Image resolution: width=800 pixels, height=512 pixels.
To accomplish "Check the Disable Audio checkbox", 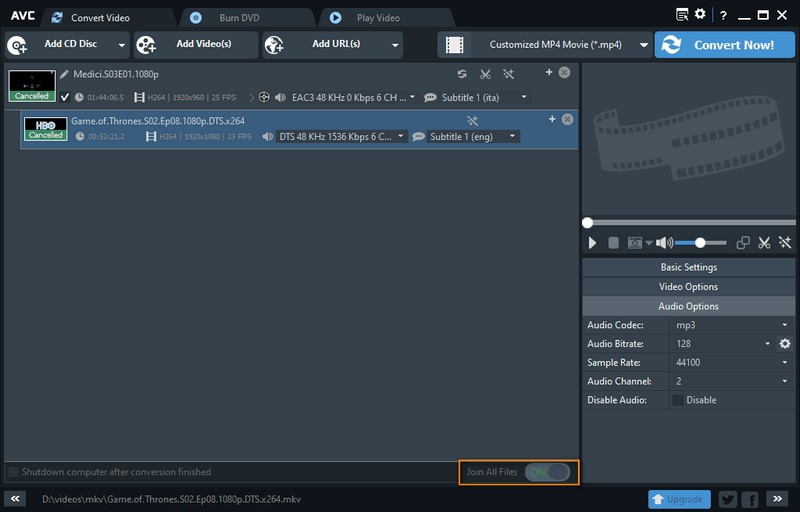I will click(x=678, y=400).
